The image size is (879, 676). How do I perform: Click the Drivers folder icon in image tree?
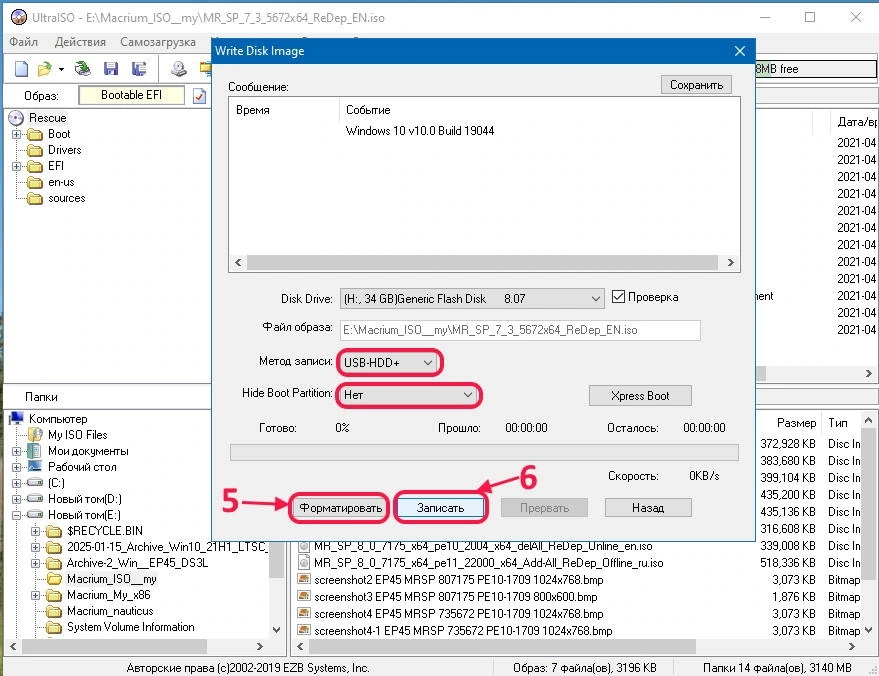tap(35, 150)
